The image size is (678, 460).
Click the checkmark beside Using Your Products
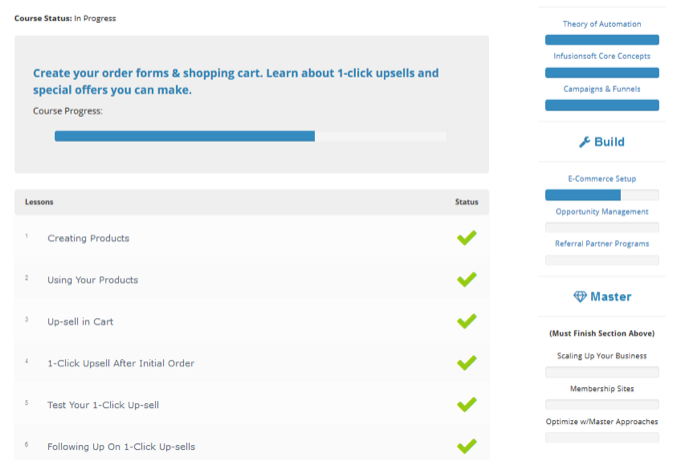click(466, 280)
